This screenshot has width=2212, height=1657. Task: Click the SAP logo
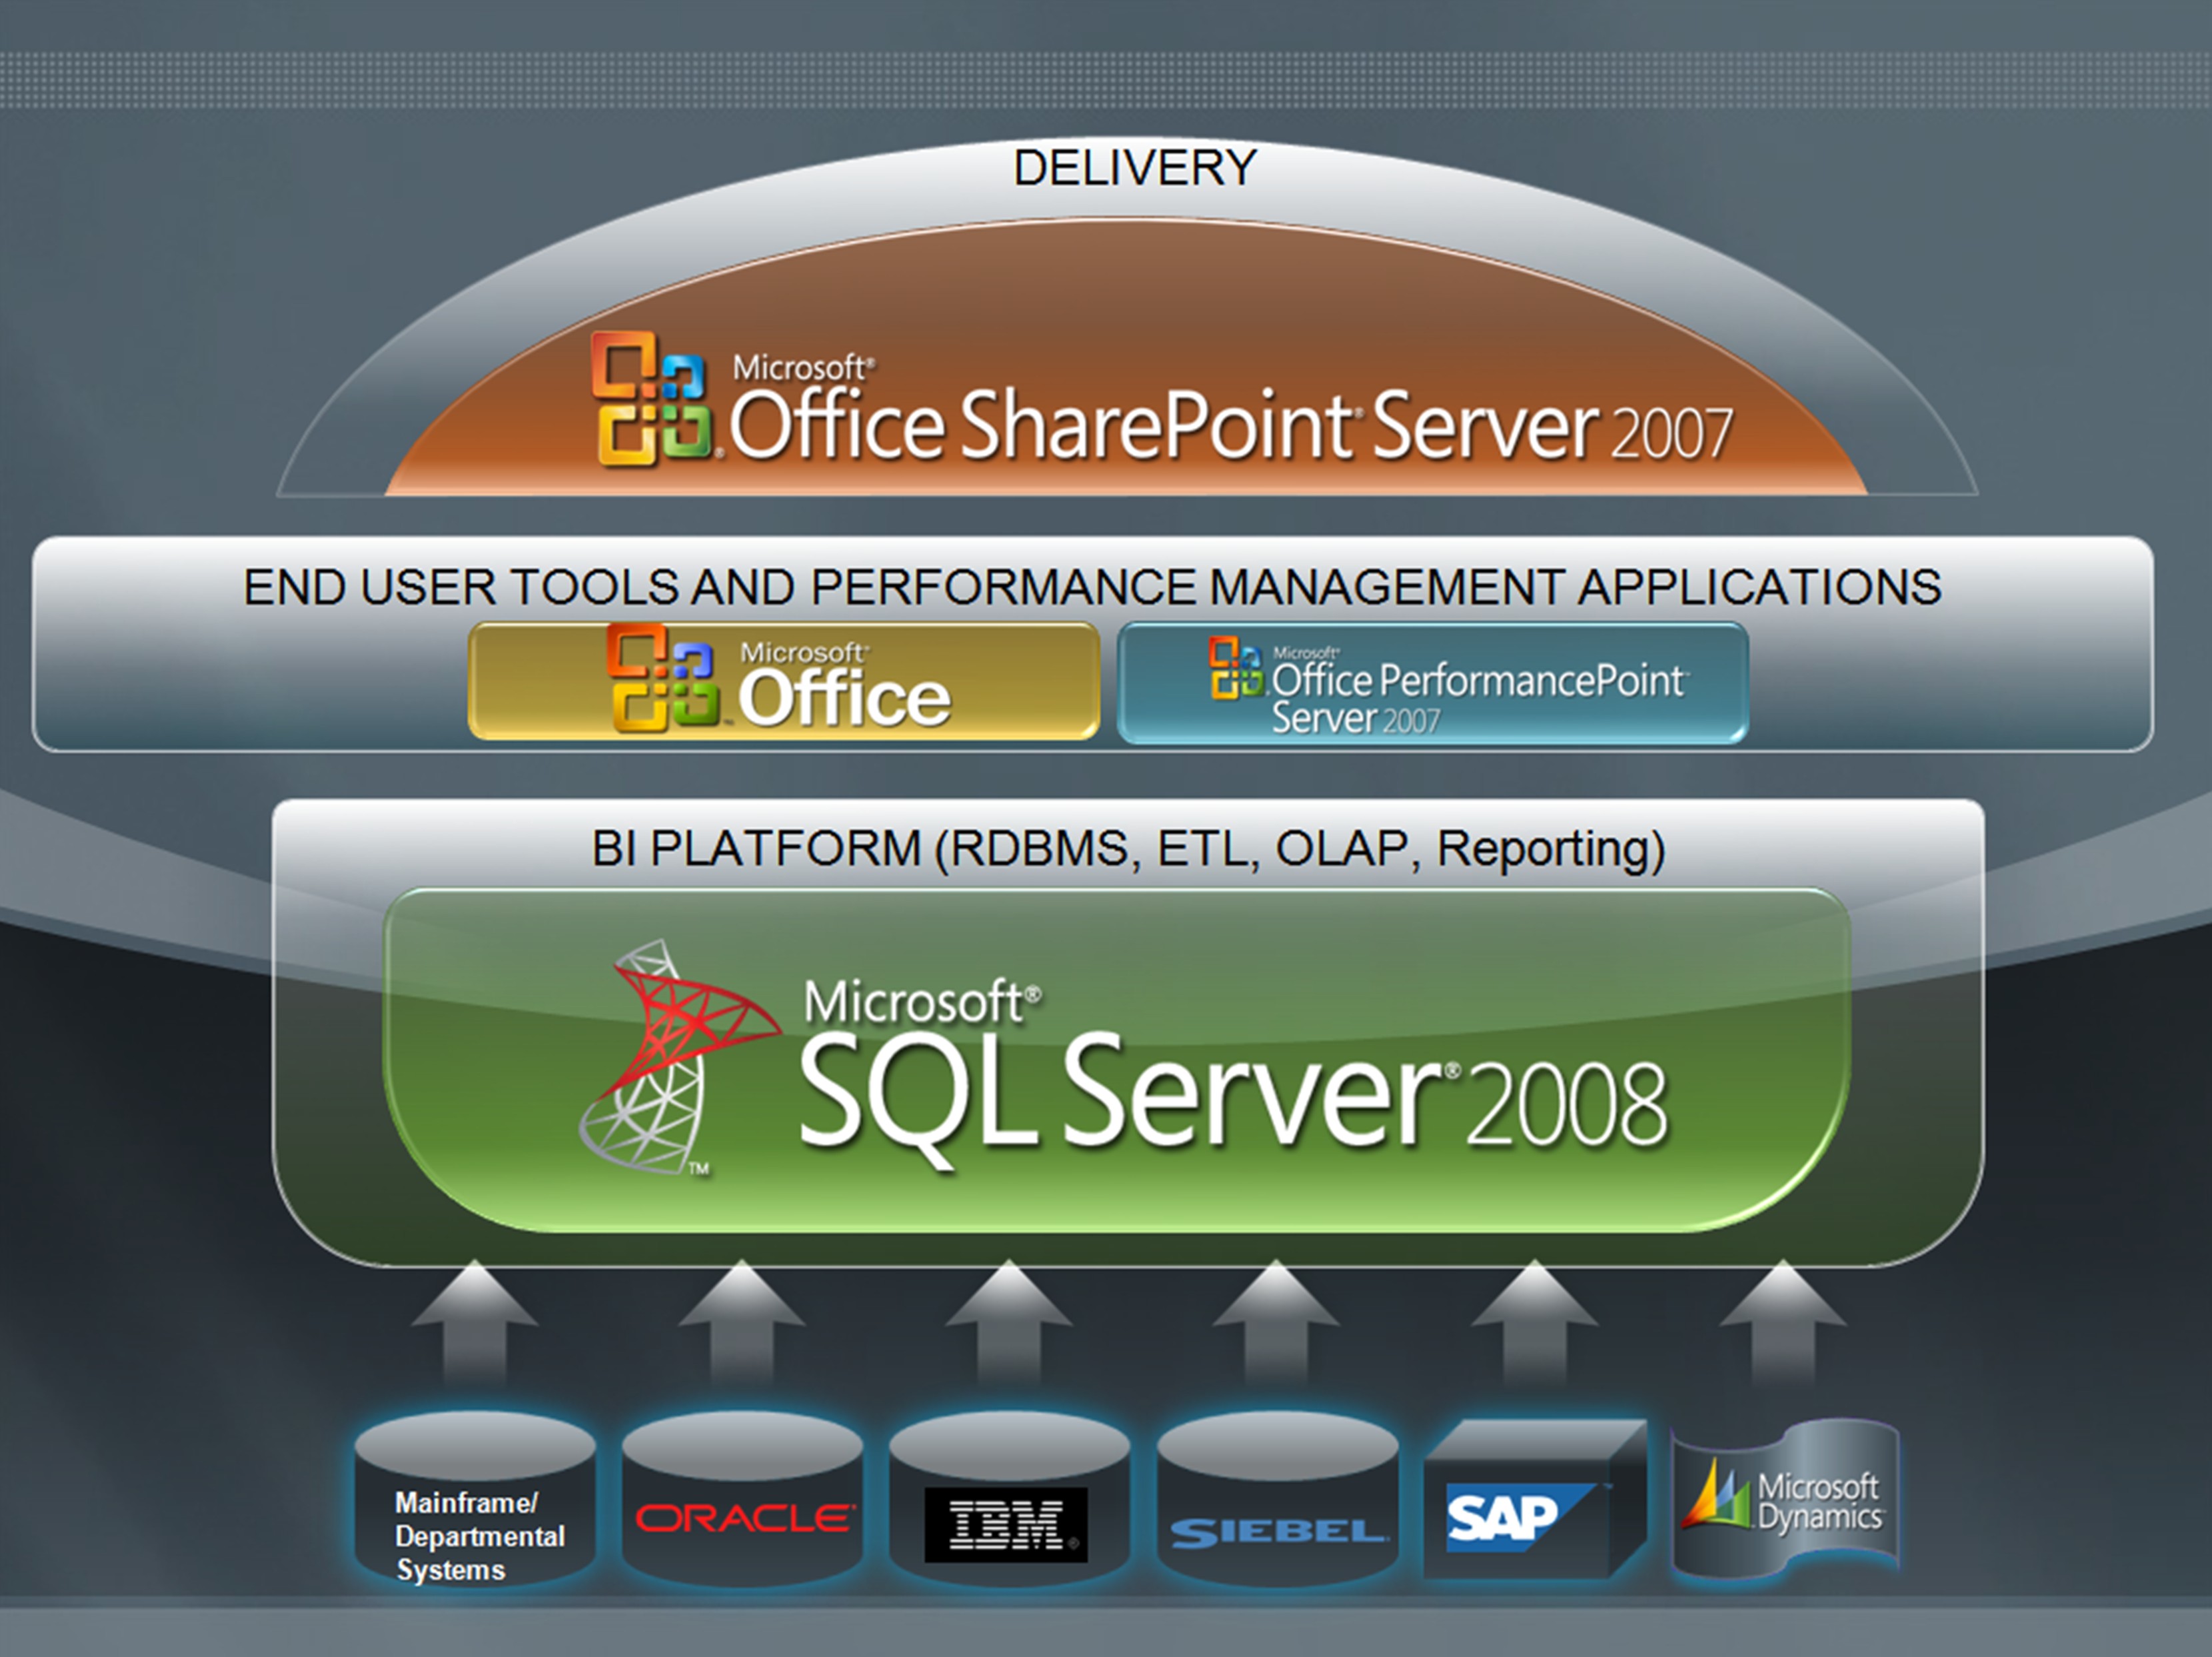point(1521,1518)
